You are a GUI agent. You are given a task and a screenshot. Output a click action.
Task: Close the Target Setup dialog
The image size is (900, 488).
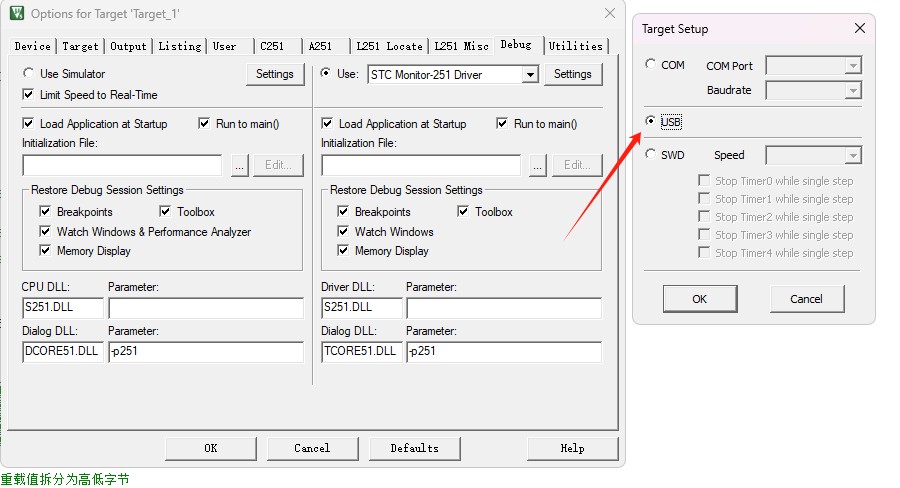[x=859, y=28]
